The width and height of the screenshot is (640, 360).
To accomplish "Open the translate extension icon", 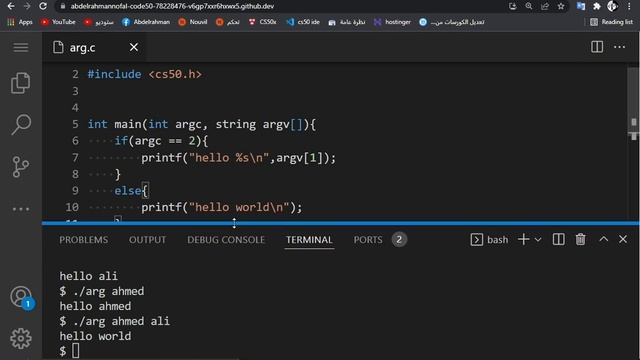I will pyautogui.click(x=580, y=6).
